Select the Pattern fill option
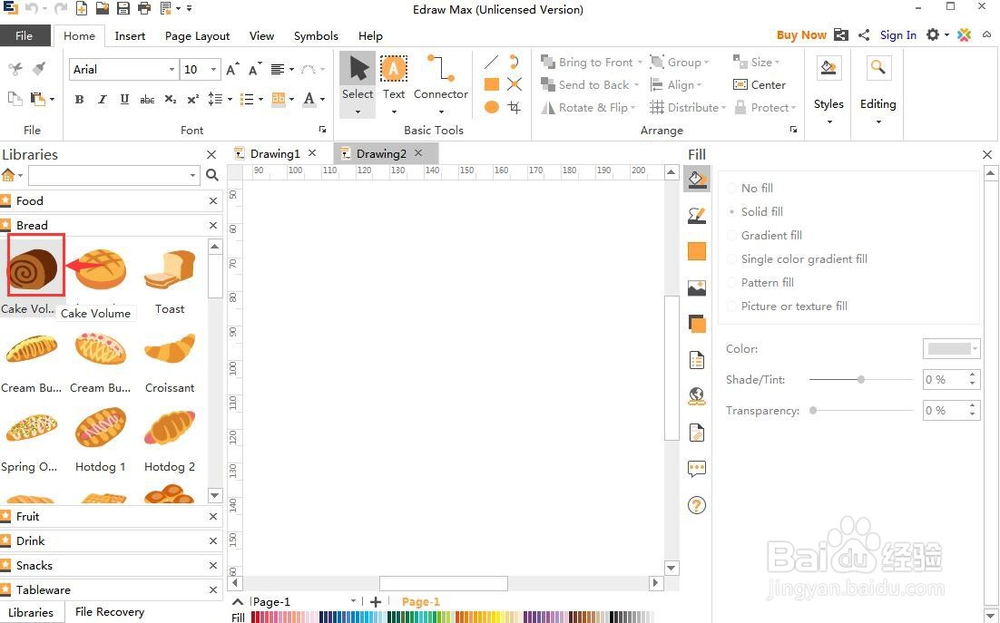This screenshot has height=623, width=1000. [x=761, y=282]
